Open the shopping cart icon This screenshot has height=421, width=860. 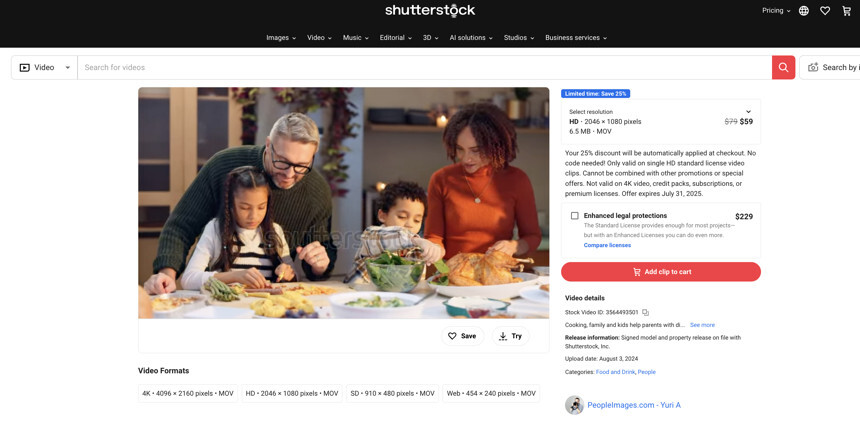pos(846,11)
